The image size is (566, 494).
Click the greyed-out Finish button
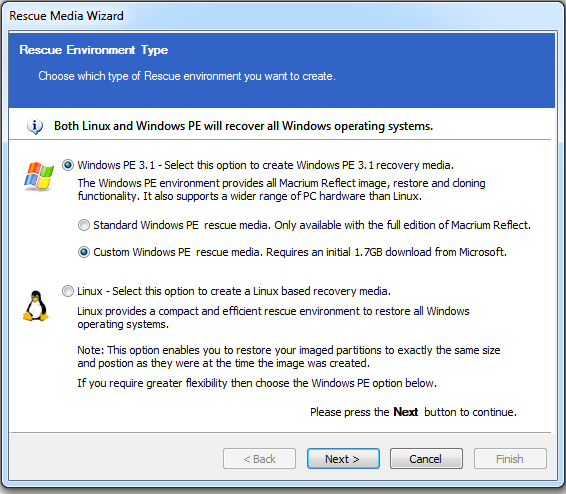[x=510, y=459]
